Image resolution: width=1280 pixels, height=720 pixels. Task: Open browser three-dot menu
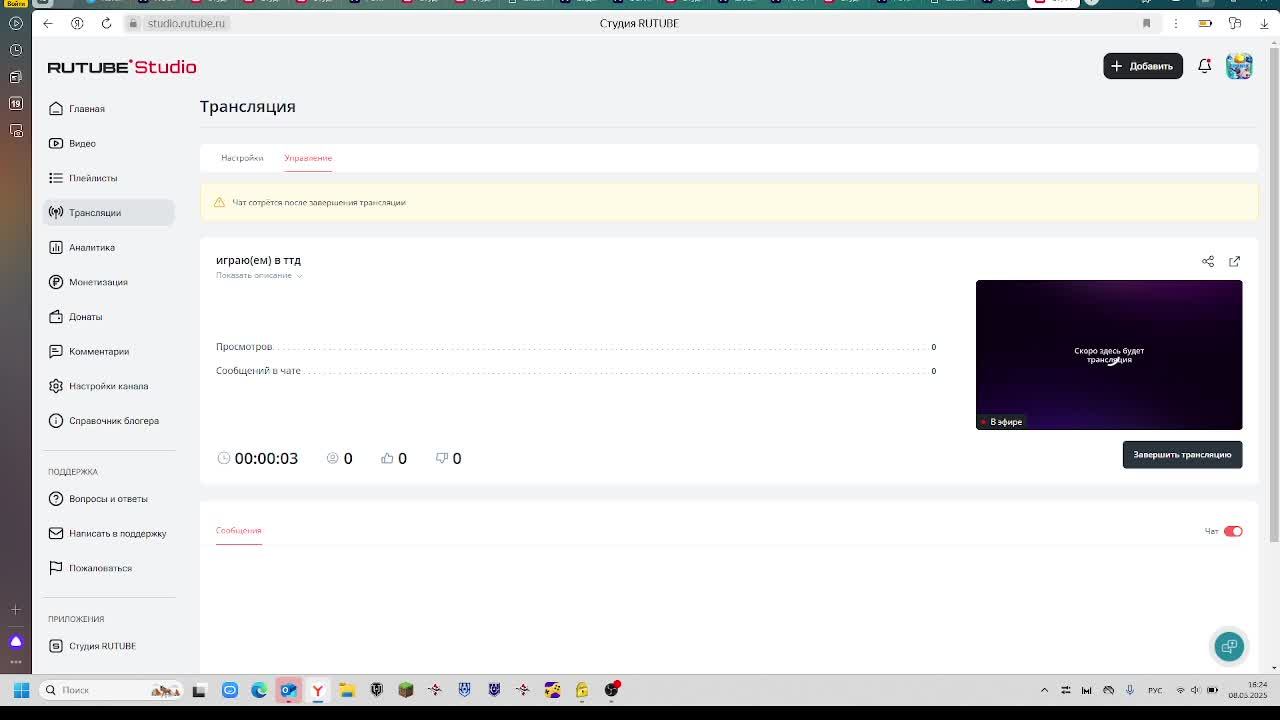pyautogui.click(x=1176, y=23)
